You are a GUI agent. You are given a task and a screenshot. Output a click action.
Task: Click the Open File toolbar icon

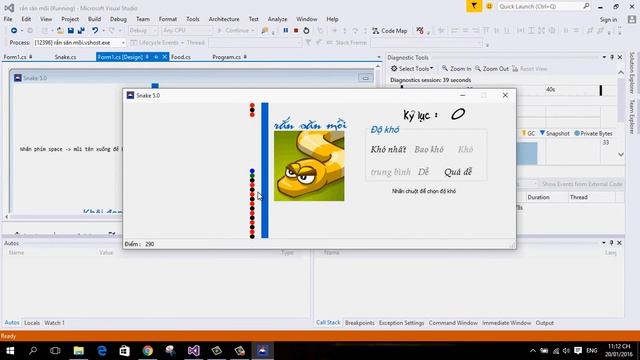[x=60, y=31]
